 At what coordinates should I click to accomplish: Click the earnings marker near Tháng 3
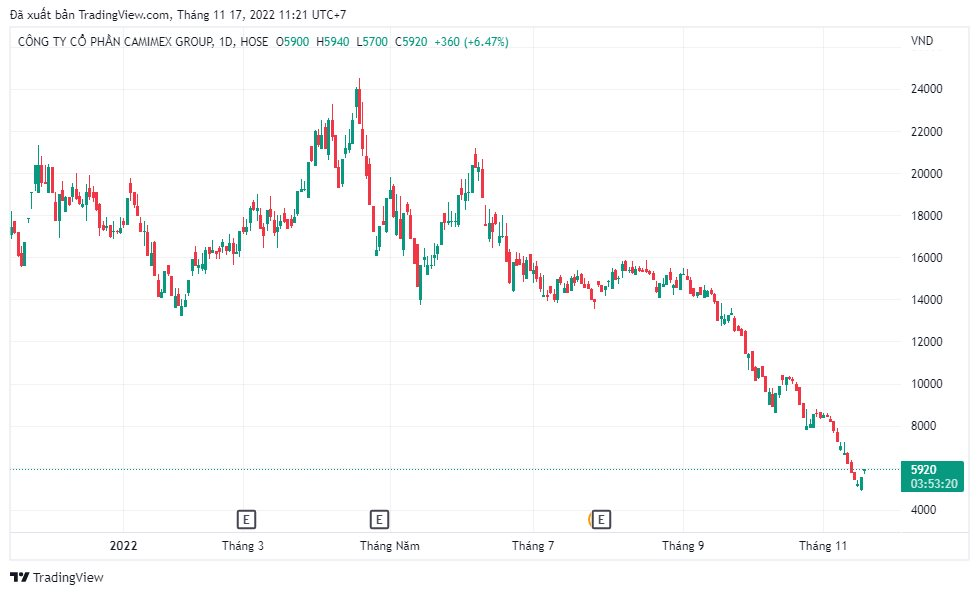click(246, 519)
